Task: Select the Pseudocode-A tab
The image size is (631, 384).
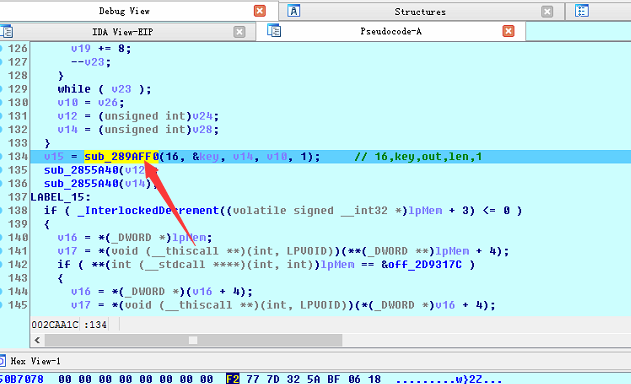Action: coord(391,31)
